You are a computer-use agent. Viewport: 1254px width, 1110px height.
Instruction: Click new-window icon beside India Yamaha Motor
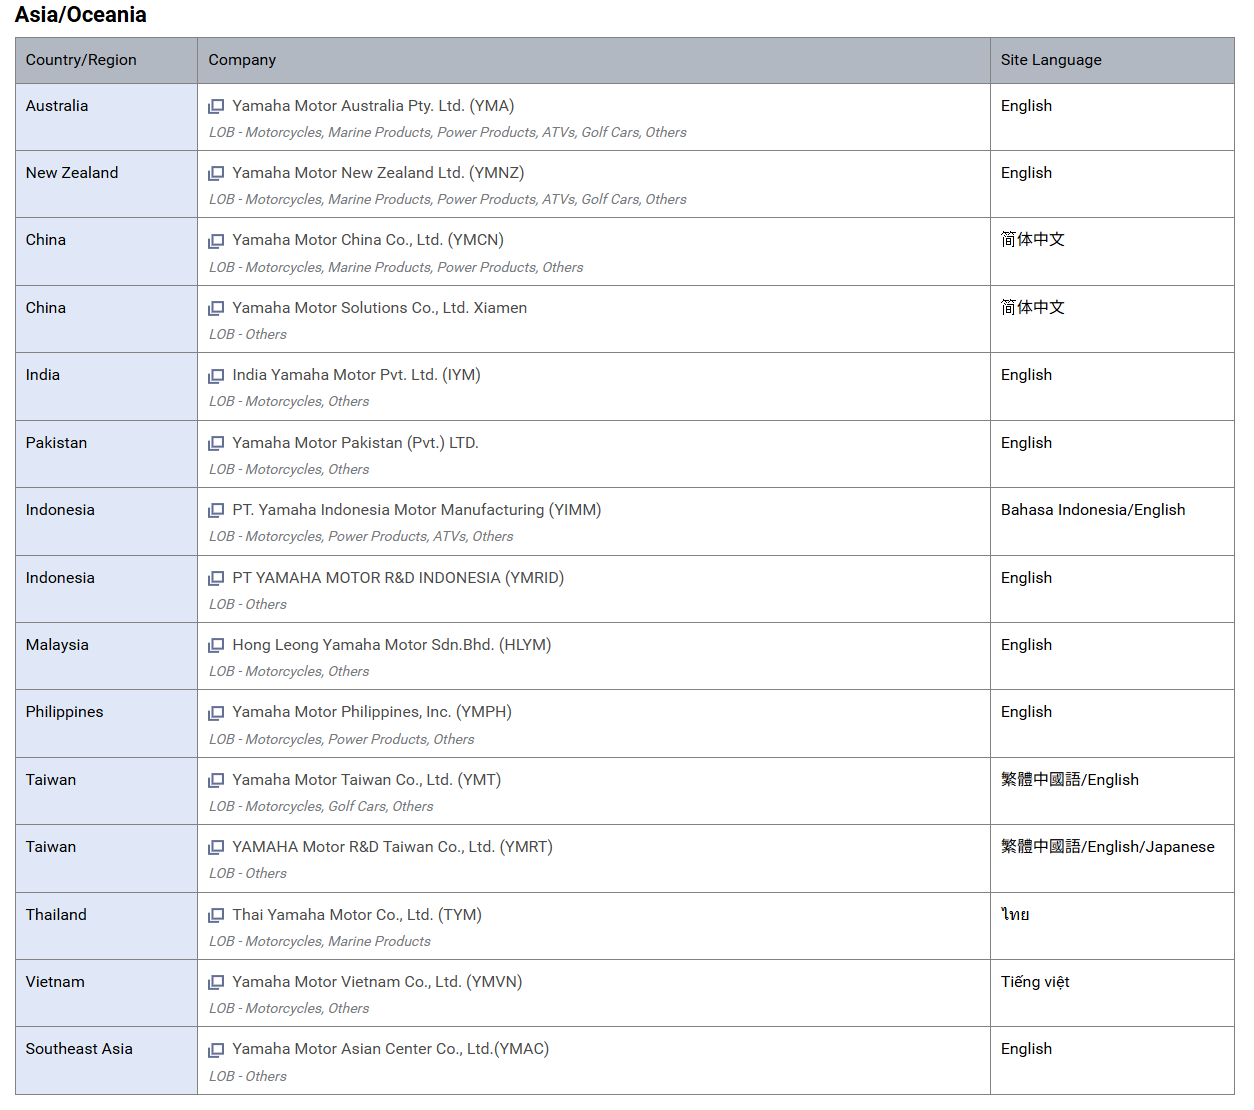tap(216, 376)
